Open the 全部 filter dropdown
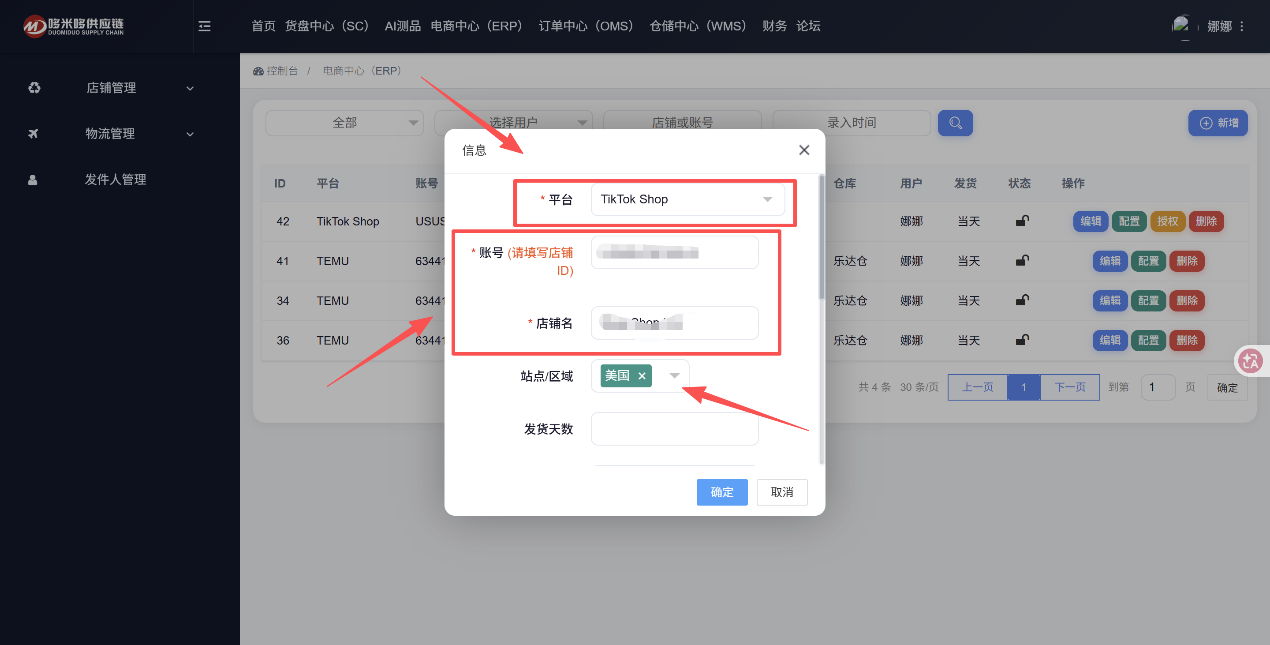The image size is (1270, 645). [x=344, y=122]
